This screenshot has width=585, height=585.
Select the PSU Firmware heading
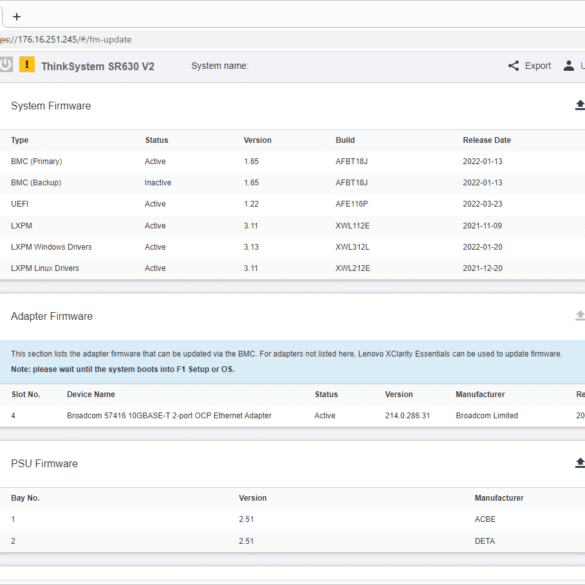pos(44,463)
